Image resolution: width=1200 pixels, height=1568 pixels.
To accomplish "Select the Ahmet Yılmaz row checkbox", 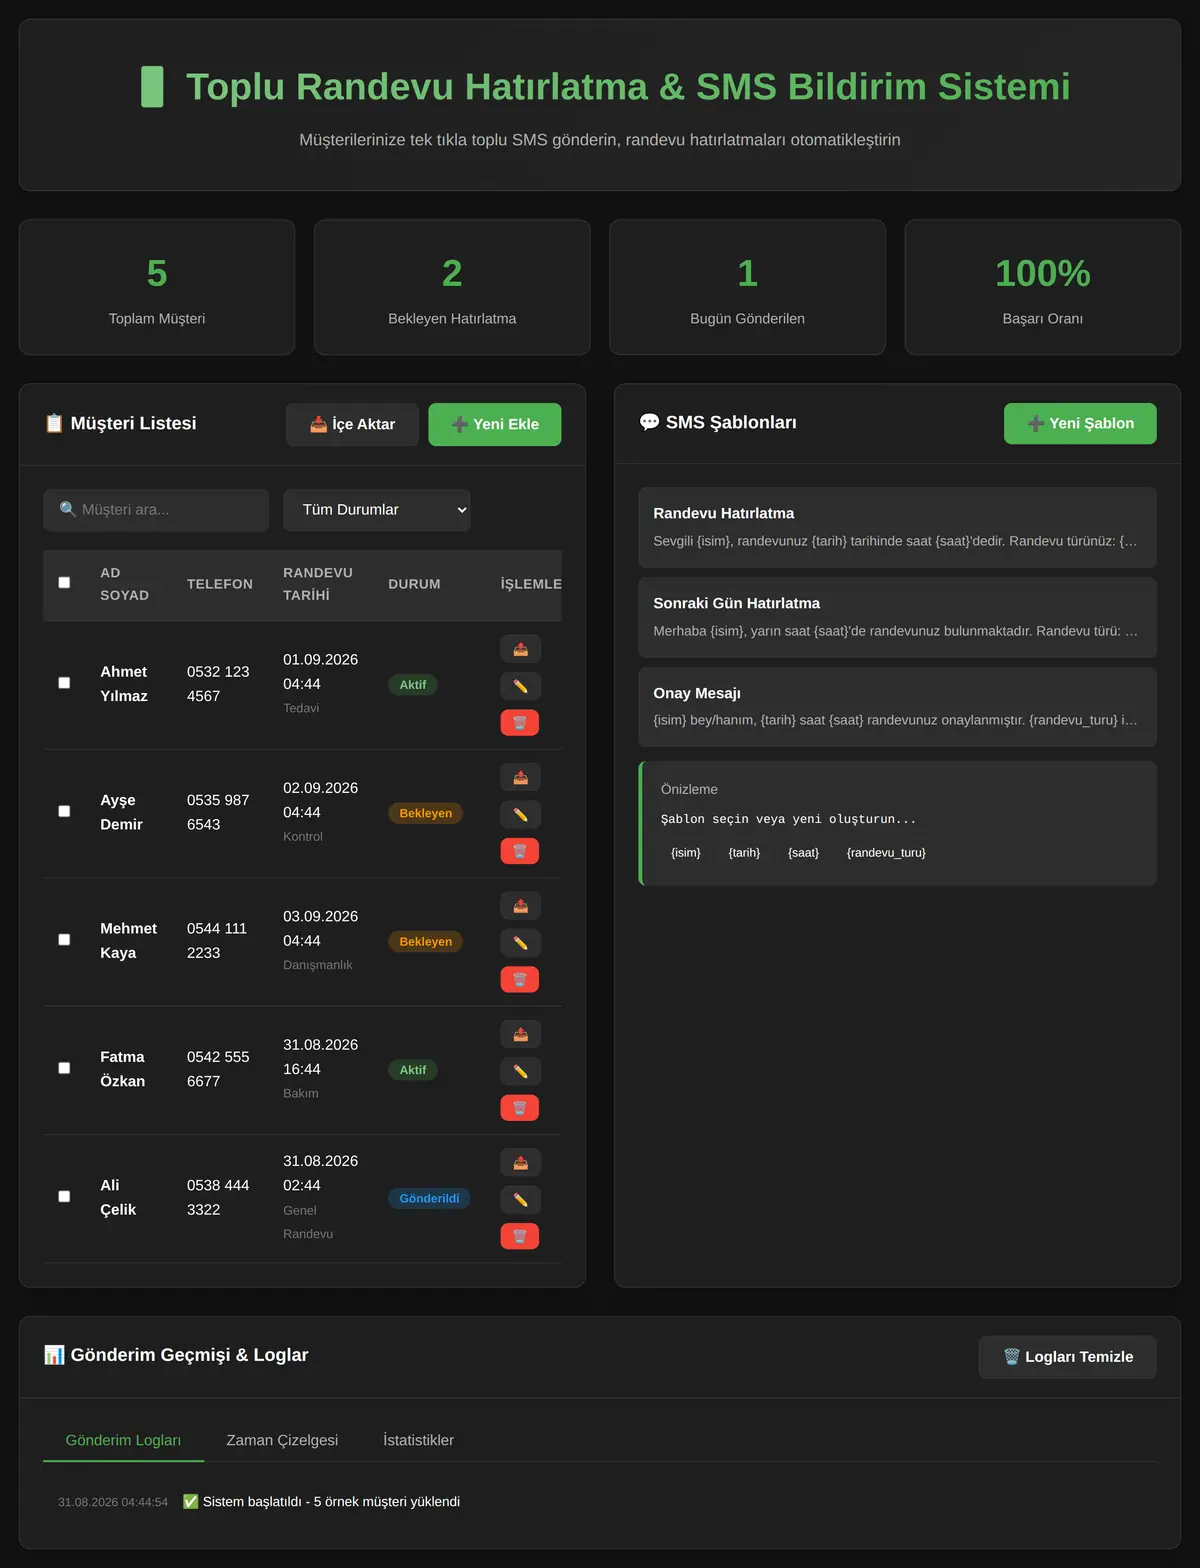I will (x=64, y=683).
